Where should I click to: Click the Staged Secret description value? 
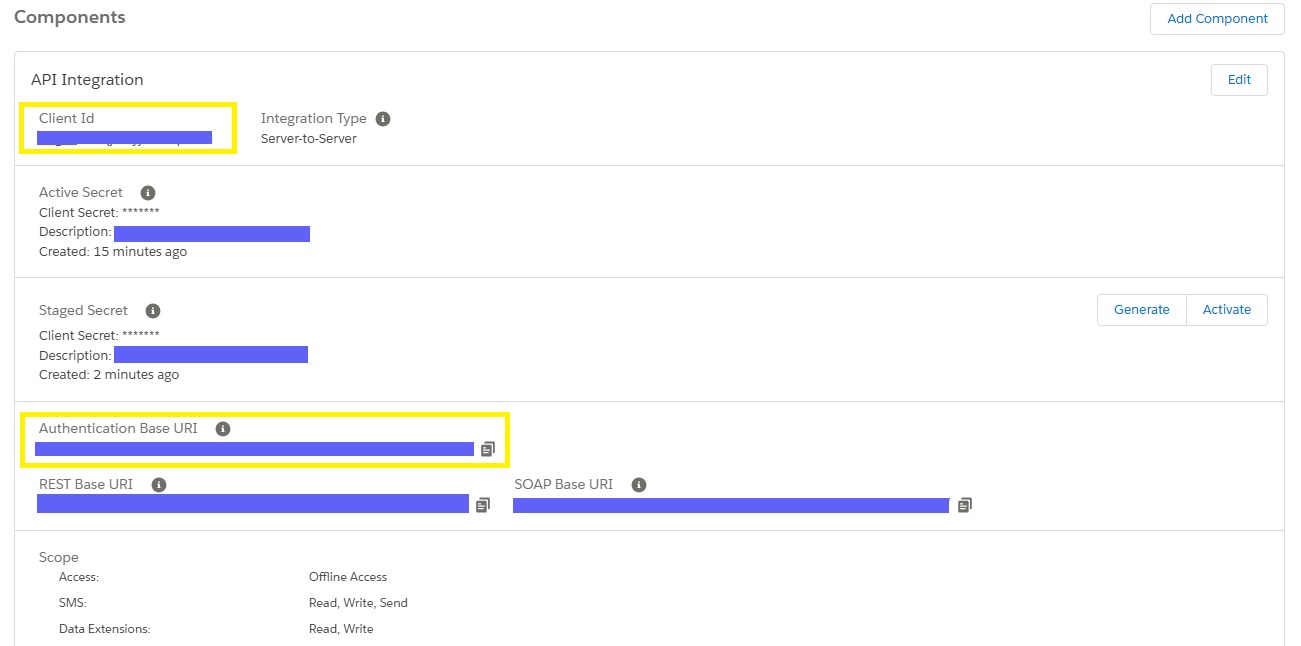coord(211,355)
